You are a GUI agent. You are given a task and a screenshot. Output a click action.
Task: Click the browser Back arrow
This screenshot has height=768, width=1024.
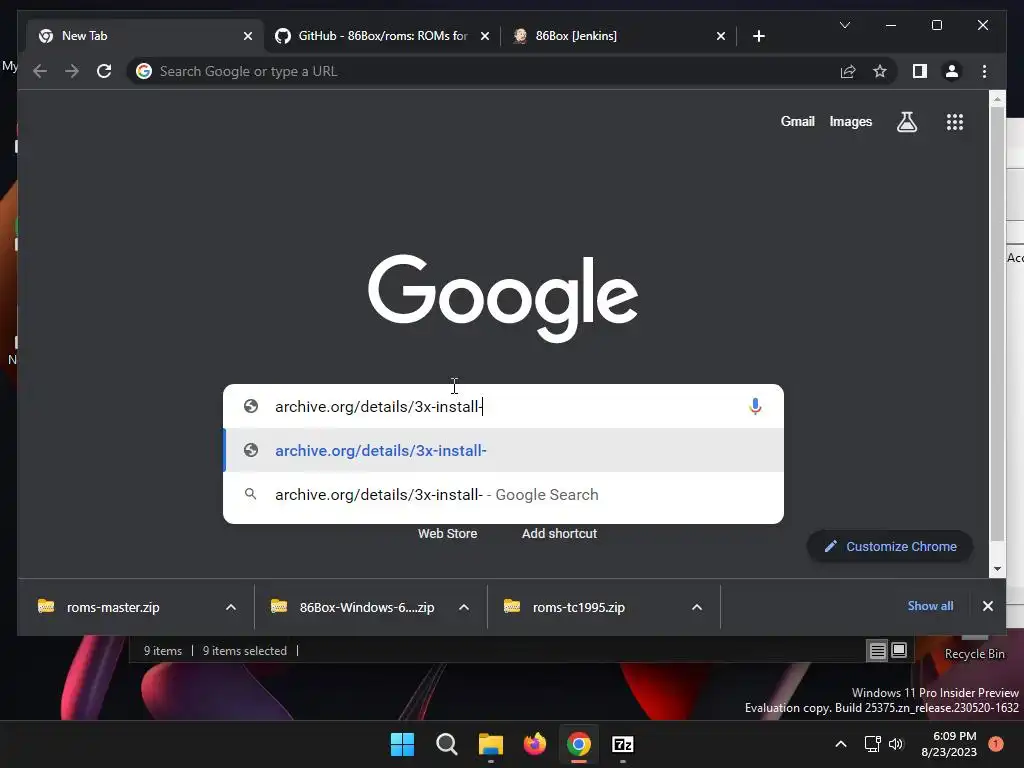40,71
